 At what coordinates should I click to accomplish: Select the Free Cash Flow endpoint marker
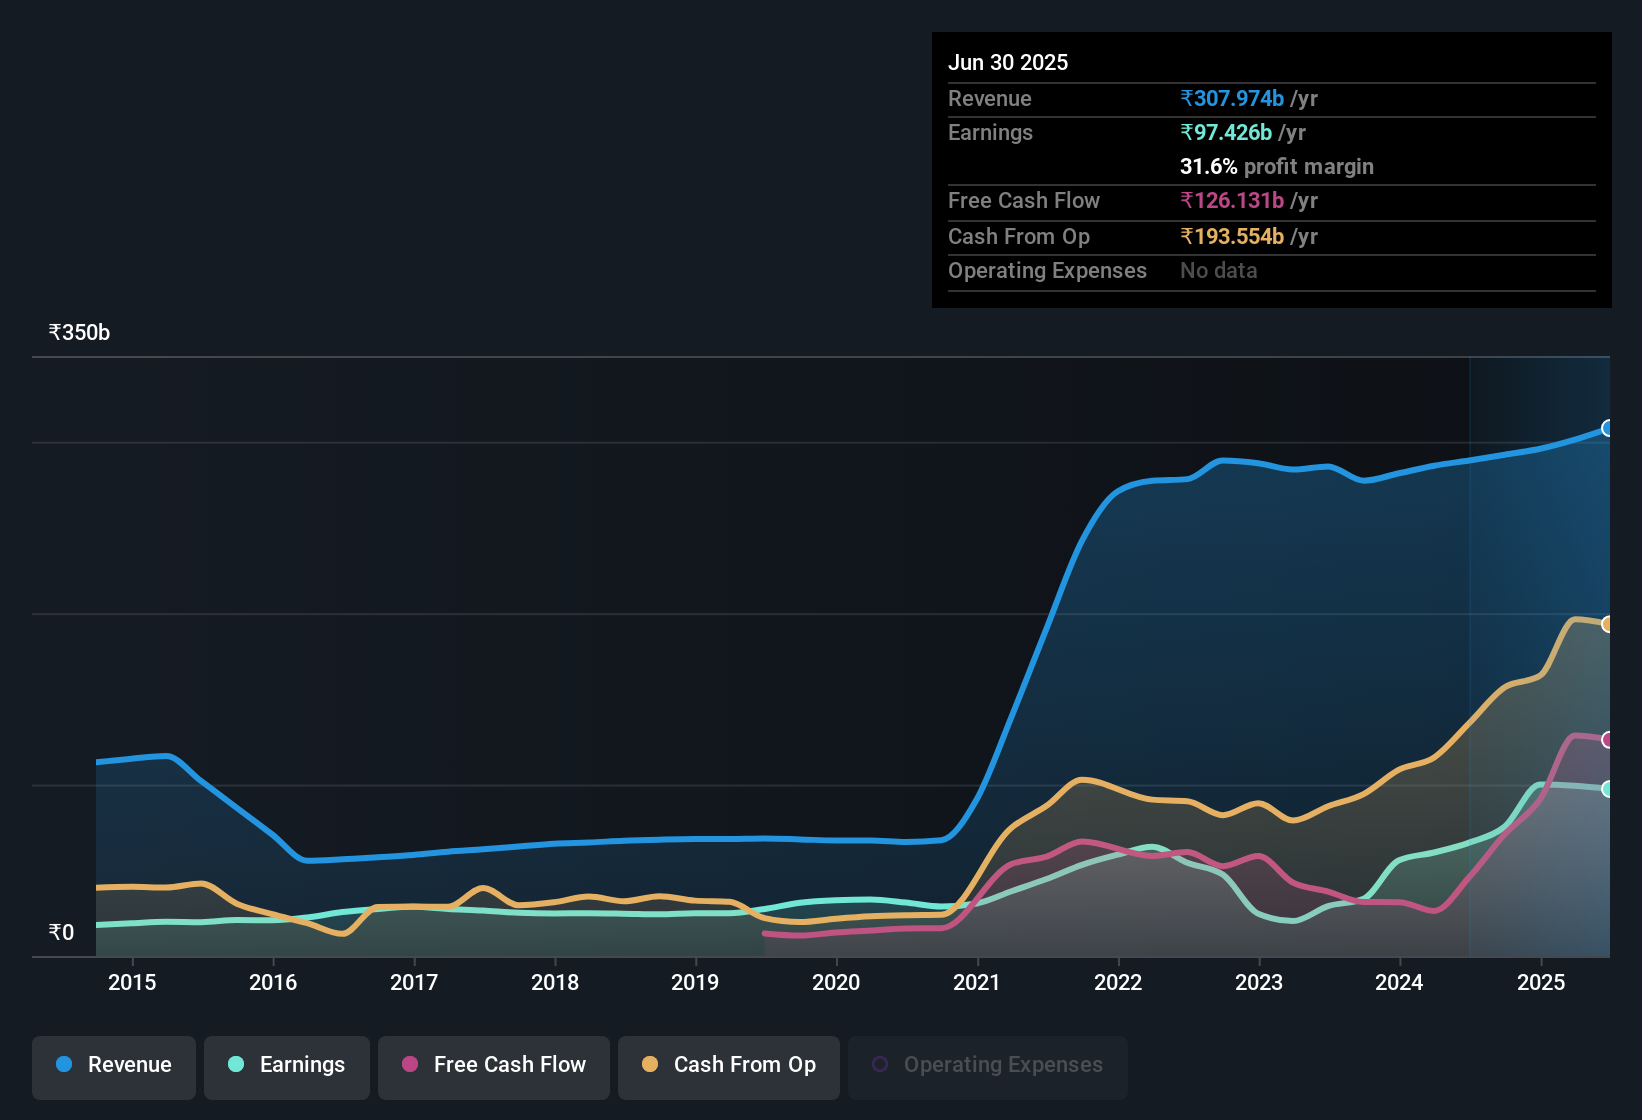tap(1607, 740)
